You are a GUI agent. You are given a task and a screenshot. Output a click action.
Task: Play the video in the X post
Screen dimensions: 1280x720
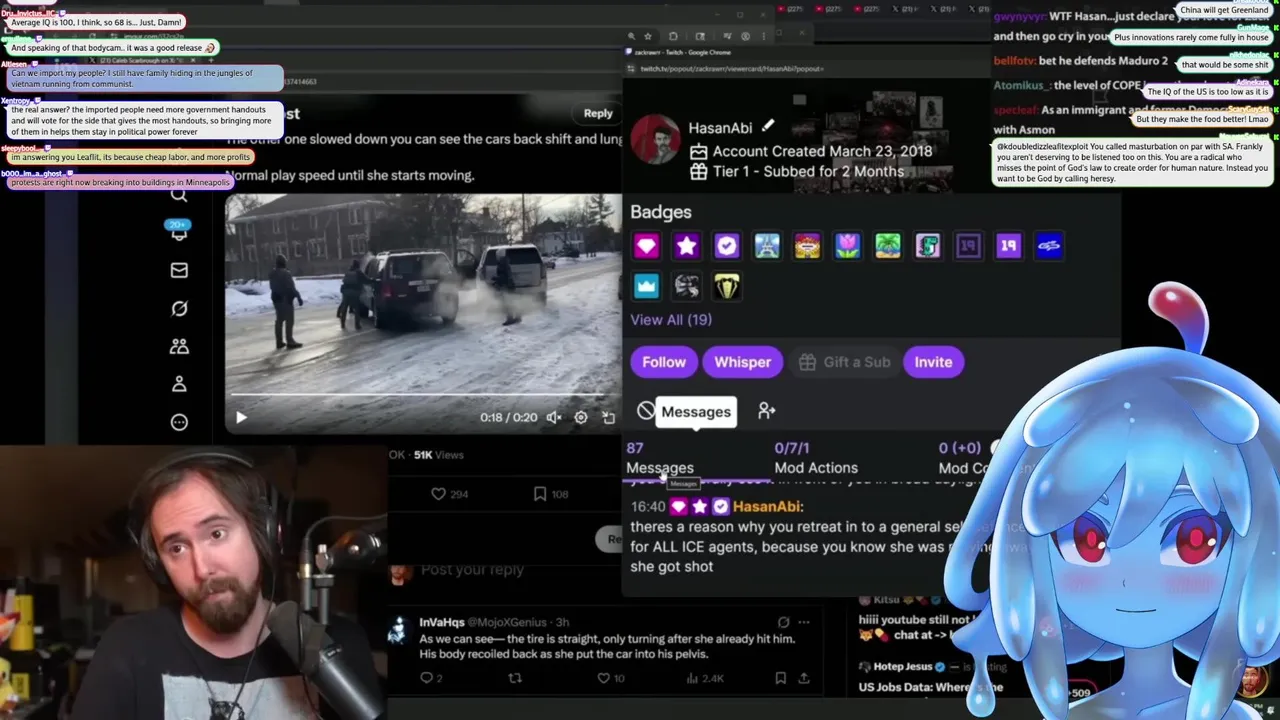click(241, 418)
